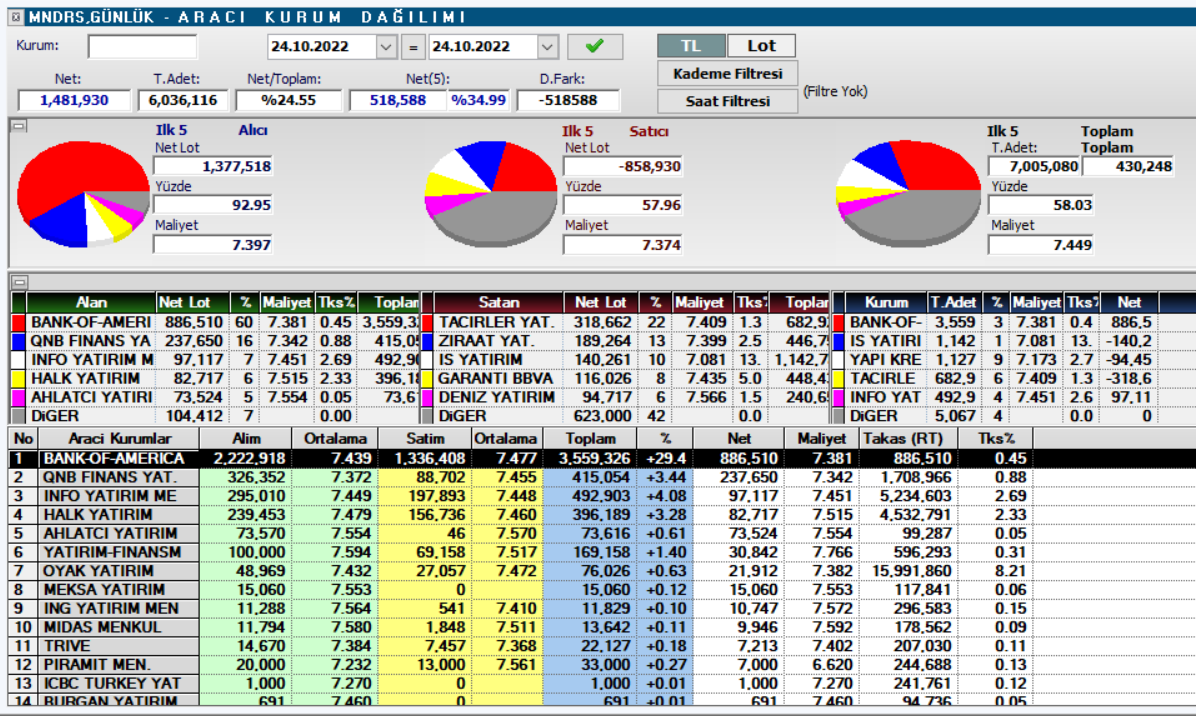
Task: Select AHLATCI YATIRIM in main table
Action: point(602,533)
